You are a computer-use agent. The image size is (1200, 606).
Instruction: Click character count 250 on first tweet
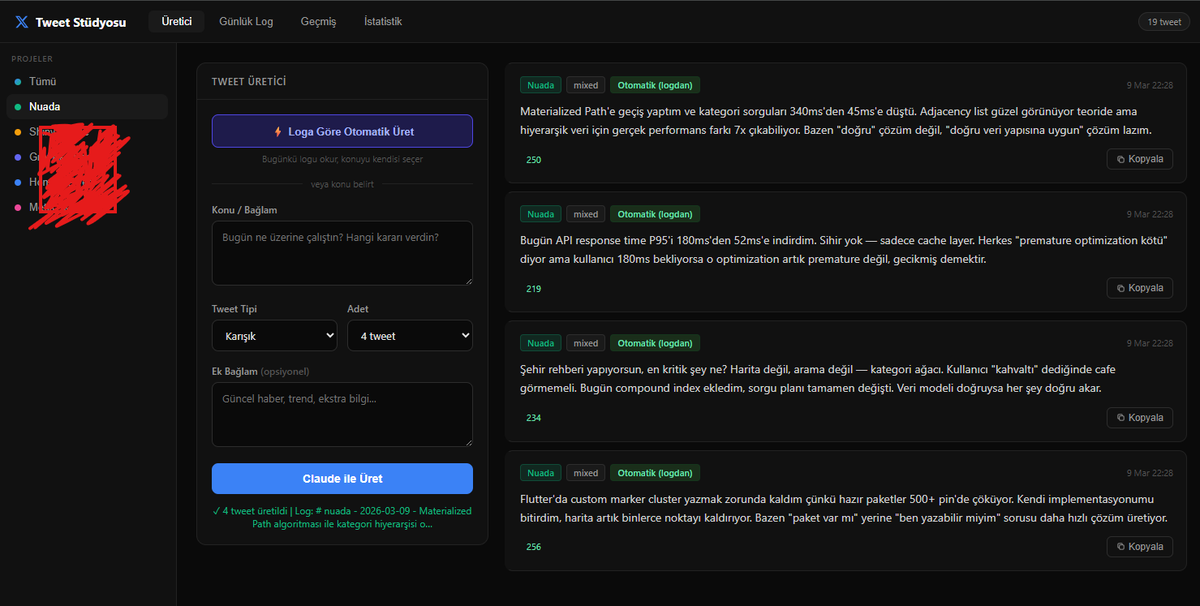[x=533, y=159]
